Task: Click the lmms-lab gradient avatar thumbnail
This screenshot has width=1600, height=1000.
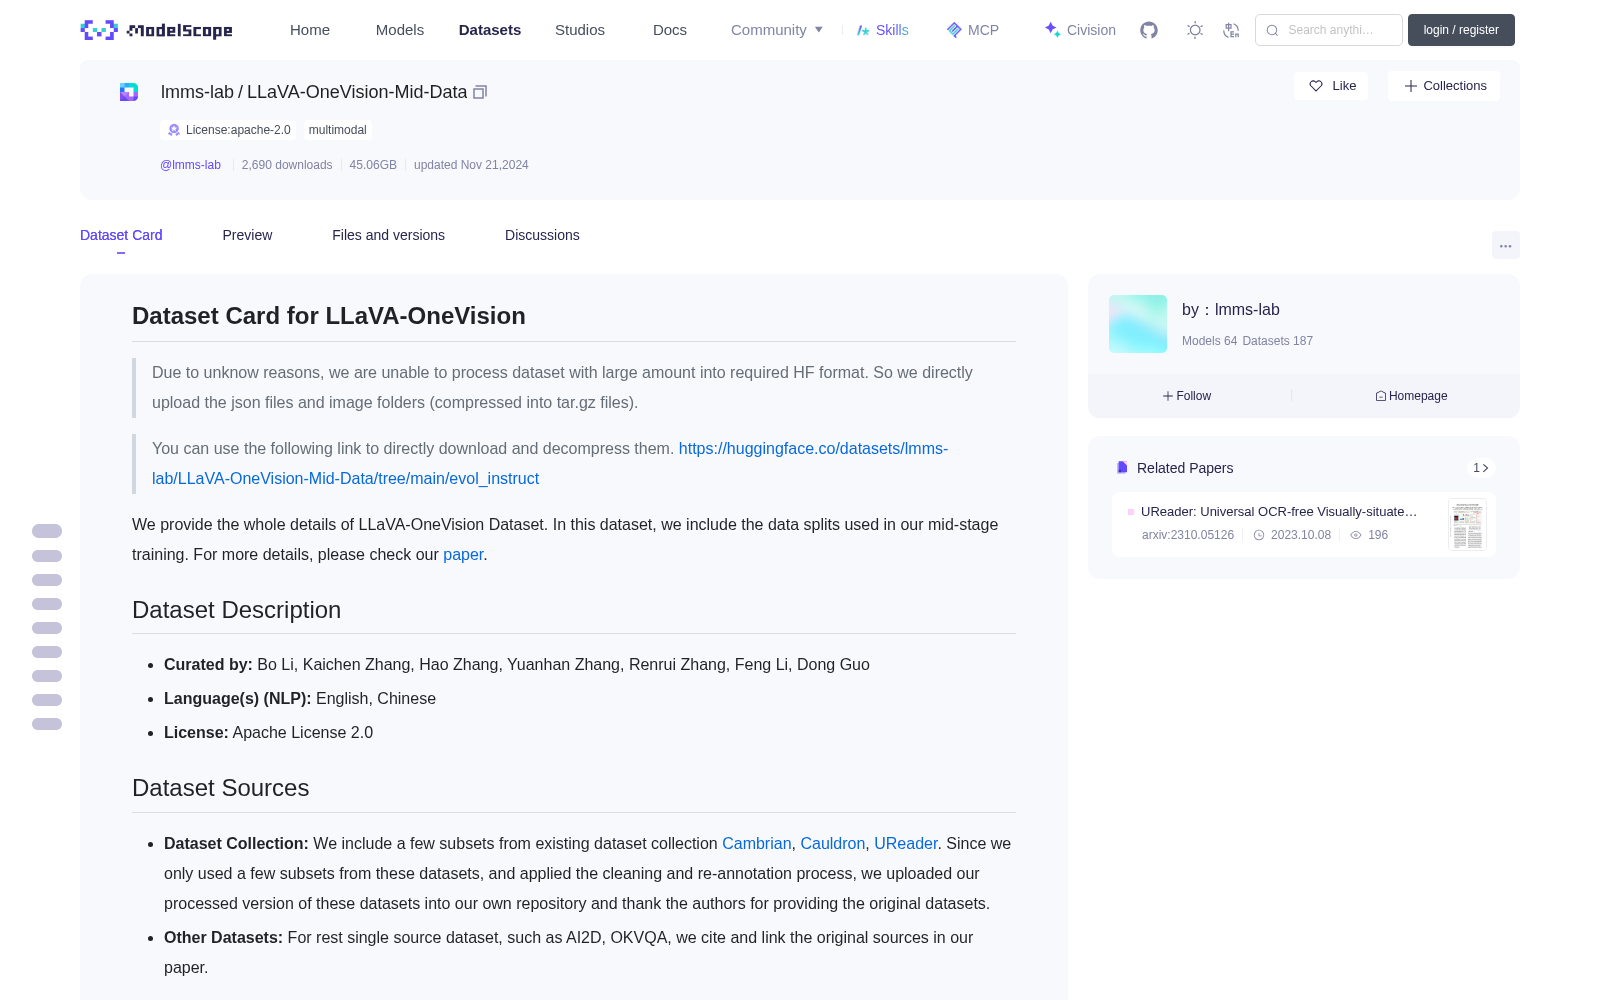Action: [x=1138, y=324]
